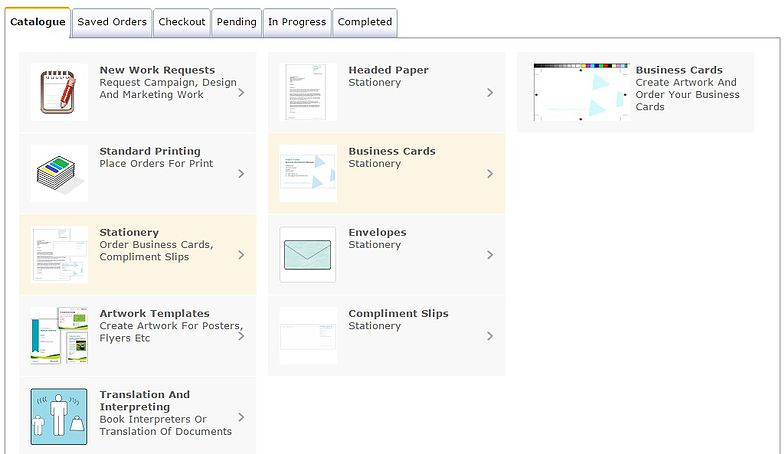The height and width of the screenshot is (454, 784).
Task: Click the Artwork Templates posters icon
Action: click(59, 336)
